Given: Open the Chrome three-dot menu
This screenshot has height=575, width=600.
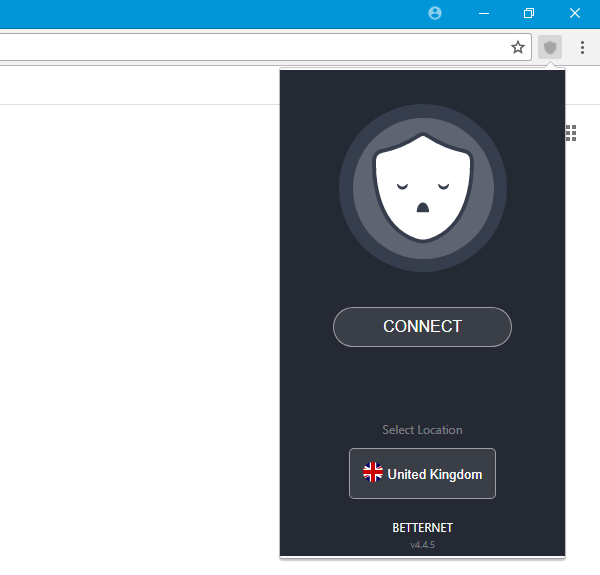Looking at the screenshot, I should [582, 47].
